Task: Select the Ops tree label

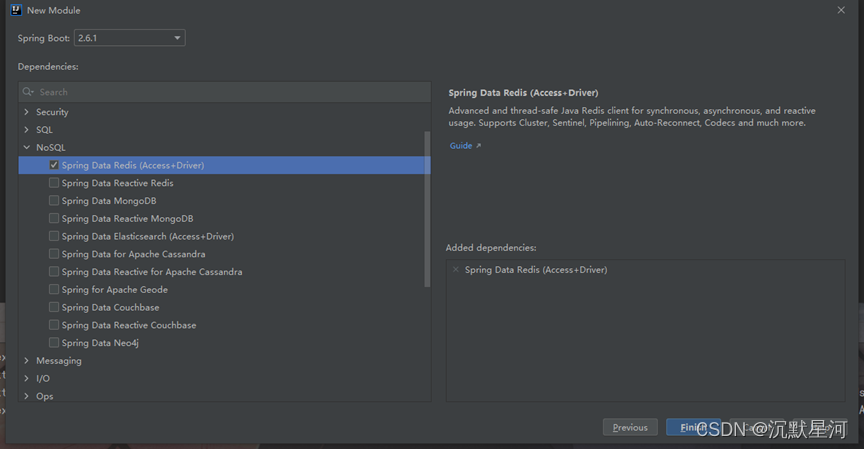Action: [x=45, y=396]
